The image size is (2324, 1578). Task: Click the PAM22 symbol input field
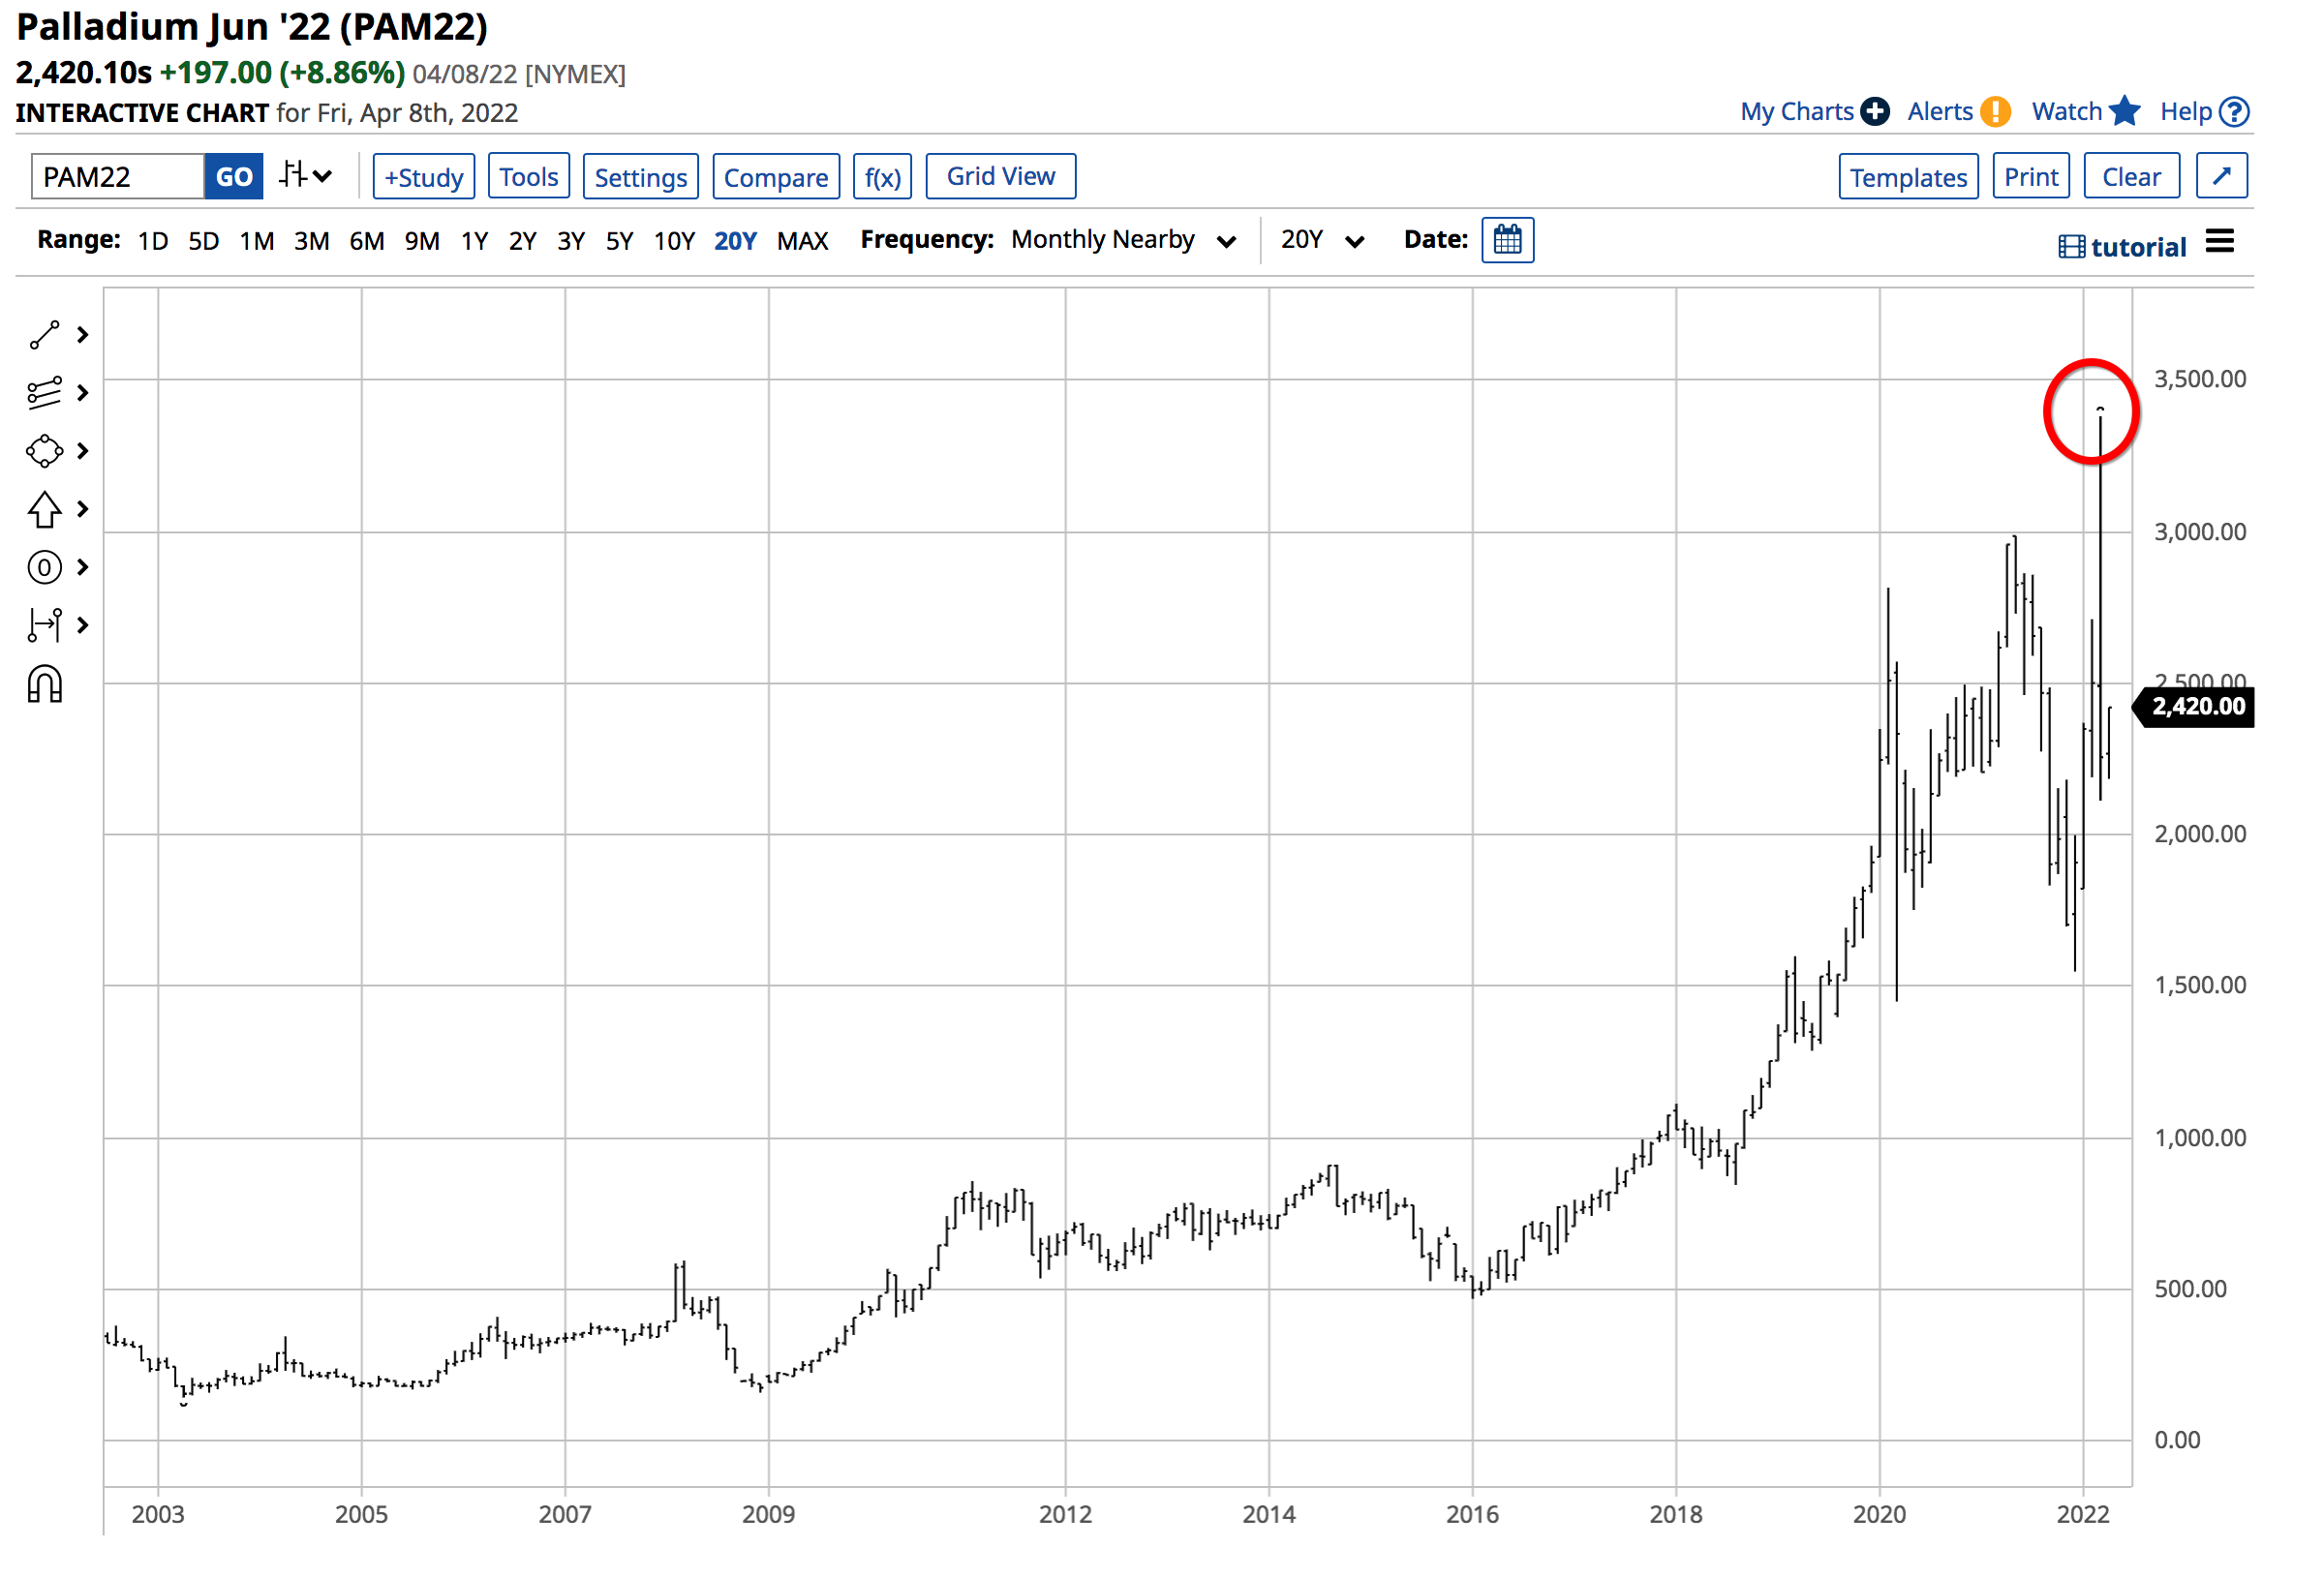[118, 177]
